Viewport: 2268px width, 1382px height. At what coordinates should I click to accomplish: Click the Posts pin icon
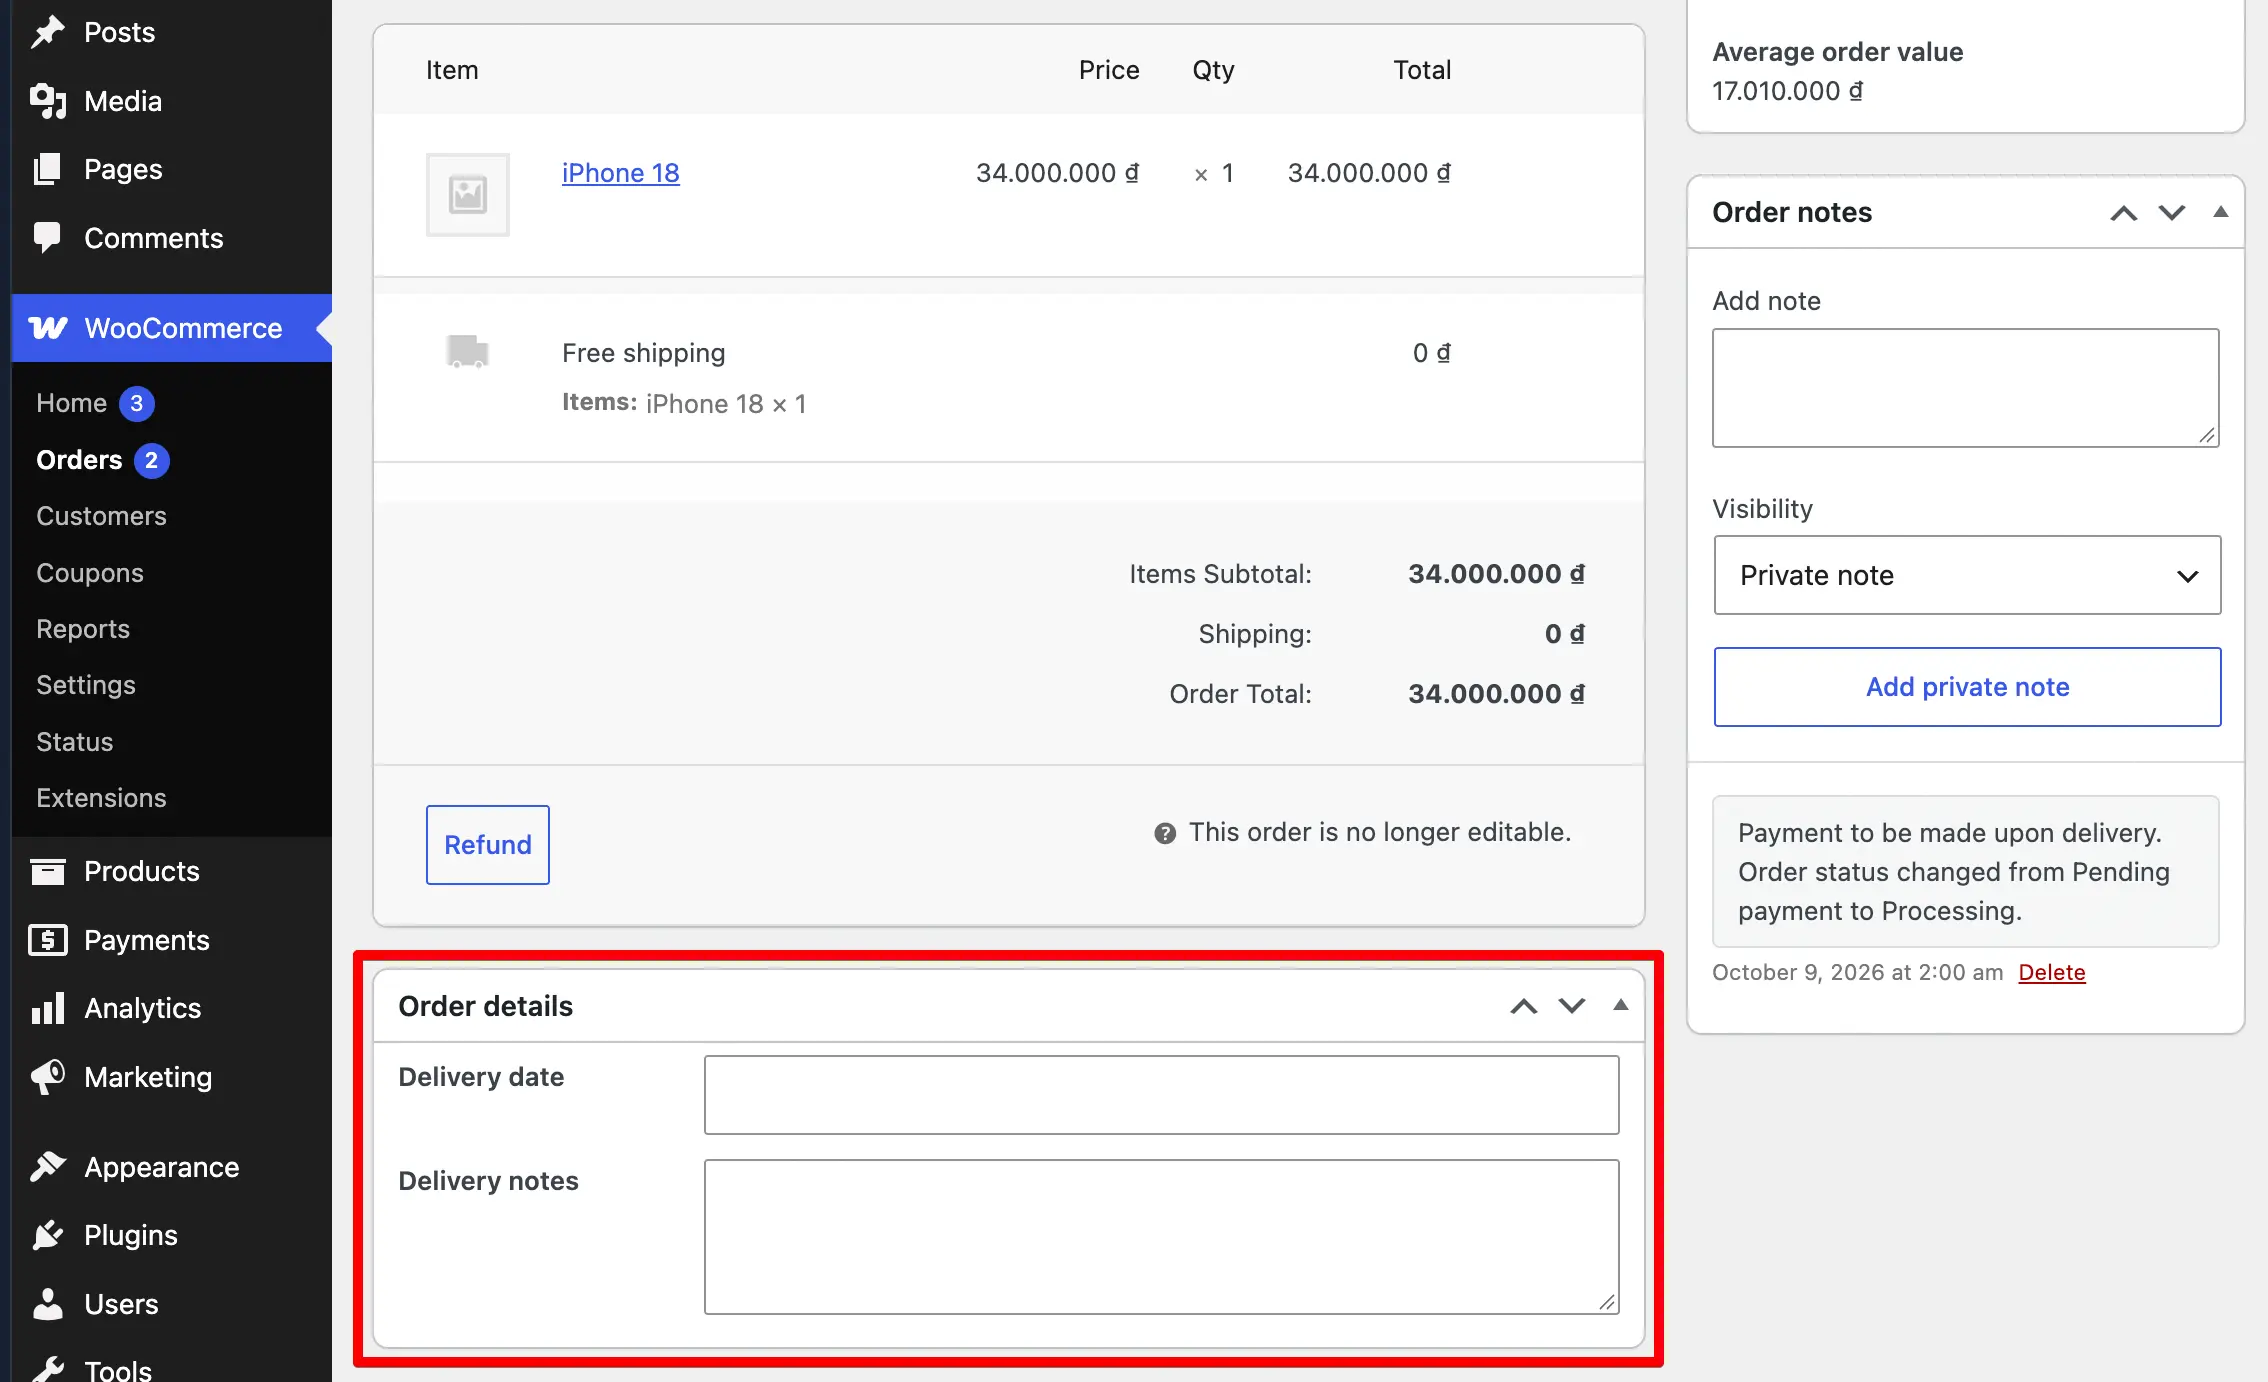coord(47,32)
